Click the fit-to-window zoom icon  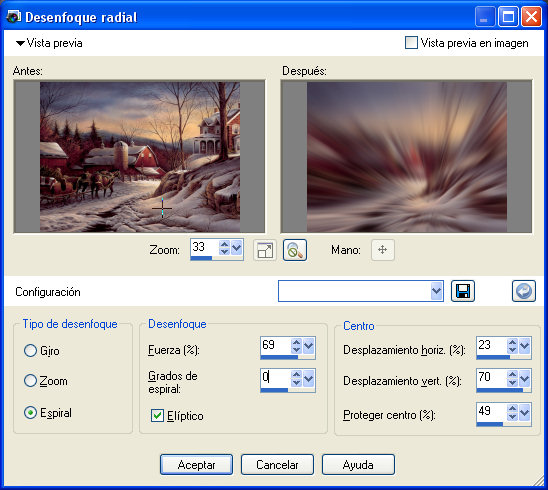[x=265, y=250]
